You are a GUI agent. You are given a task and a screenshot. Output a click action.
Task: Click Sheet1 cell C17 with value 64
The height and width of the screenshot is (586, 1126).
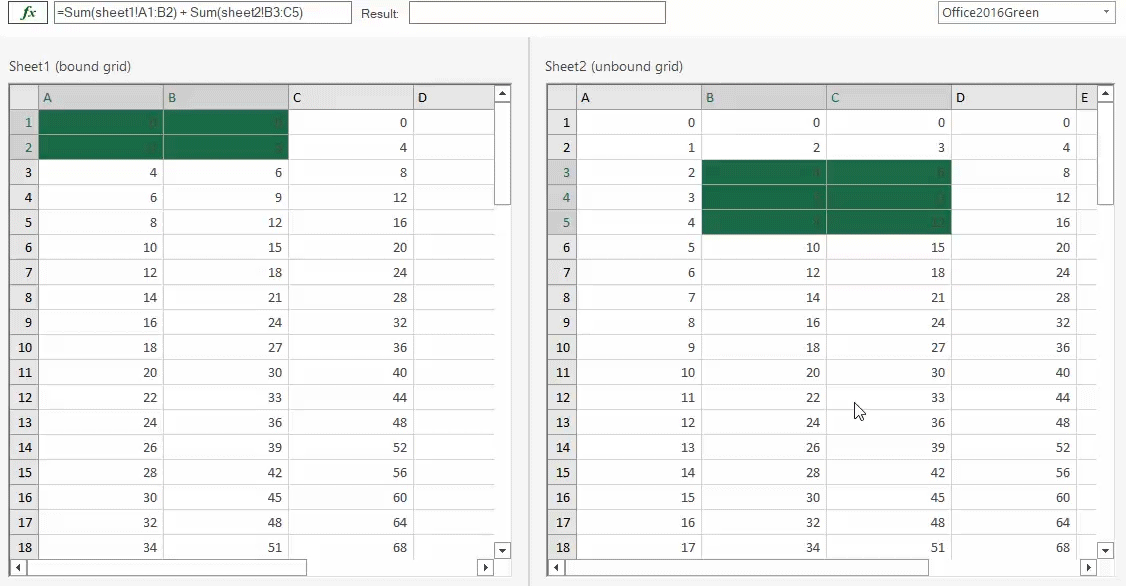pyautogui.click(x=351, y=522)
